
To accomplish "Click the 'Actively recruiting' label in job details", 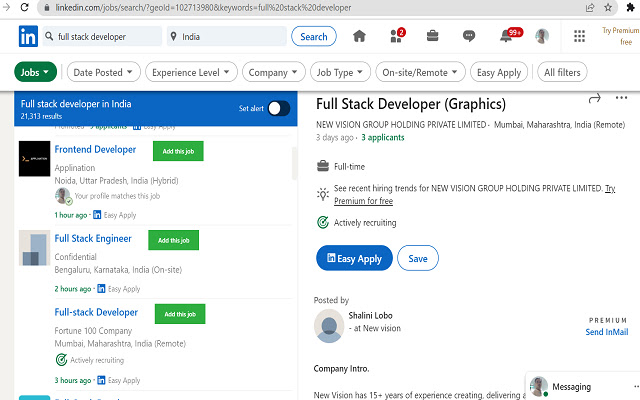I will click(x=365, y=223).
